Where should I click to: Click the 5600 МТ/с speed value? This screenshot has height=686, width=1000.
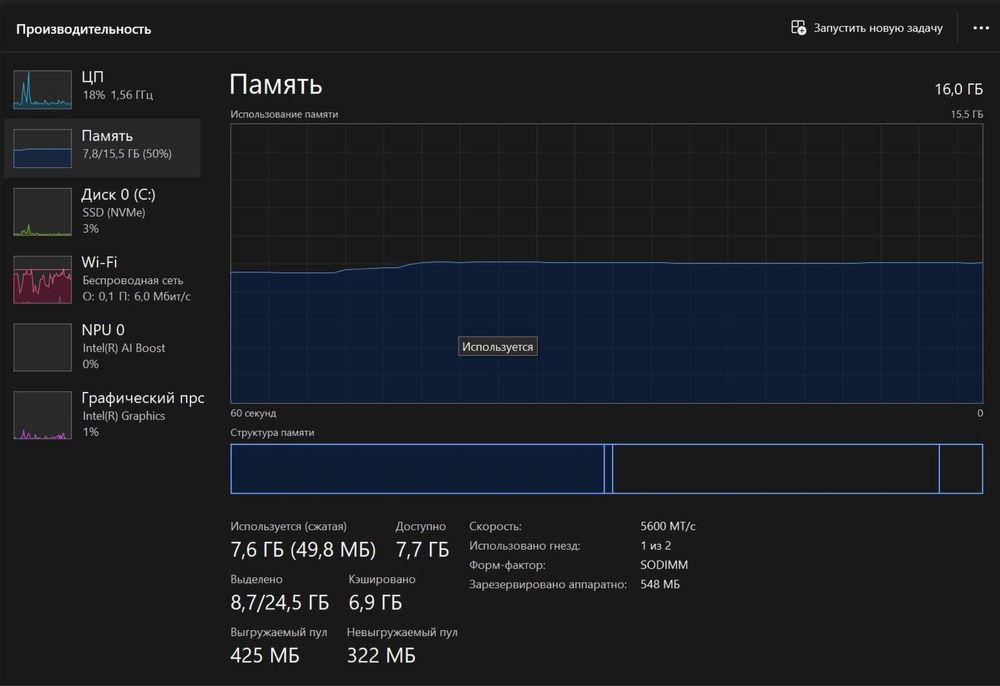pos(668,527)
